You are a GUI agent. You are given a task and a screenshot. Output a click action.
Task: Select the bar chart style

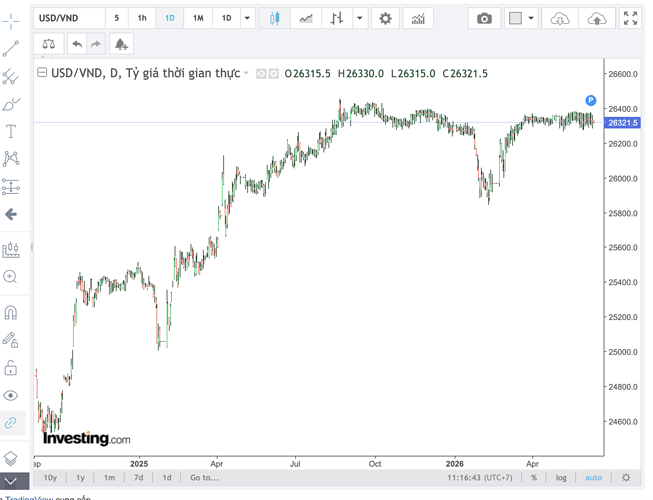tap(337, 18)
